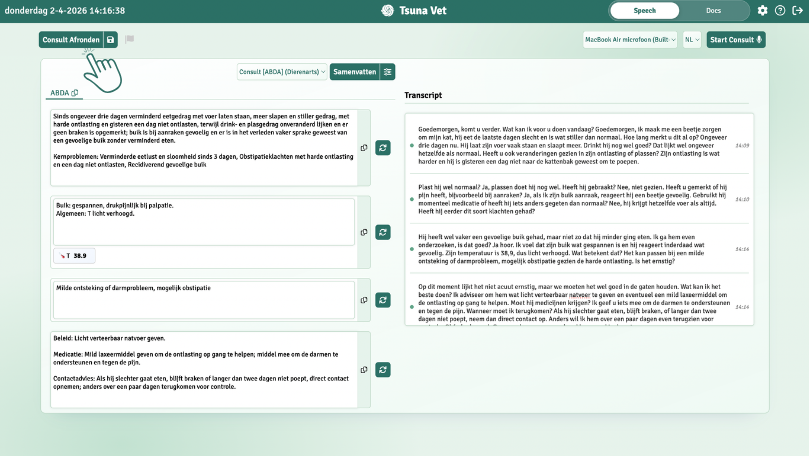Image resolution: width=809 pixels, height=456 pixels.
Task: Copy the physical exam section text
Action: tap(364, 231)
